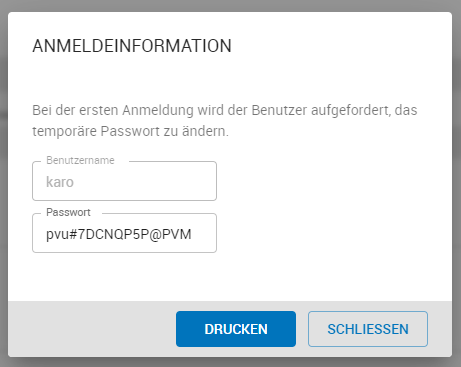Close the dialog with SCHLIESSEN
The width and height of the screenshot is (461, 367).
pos(368,329)
